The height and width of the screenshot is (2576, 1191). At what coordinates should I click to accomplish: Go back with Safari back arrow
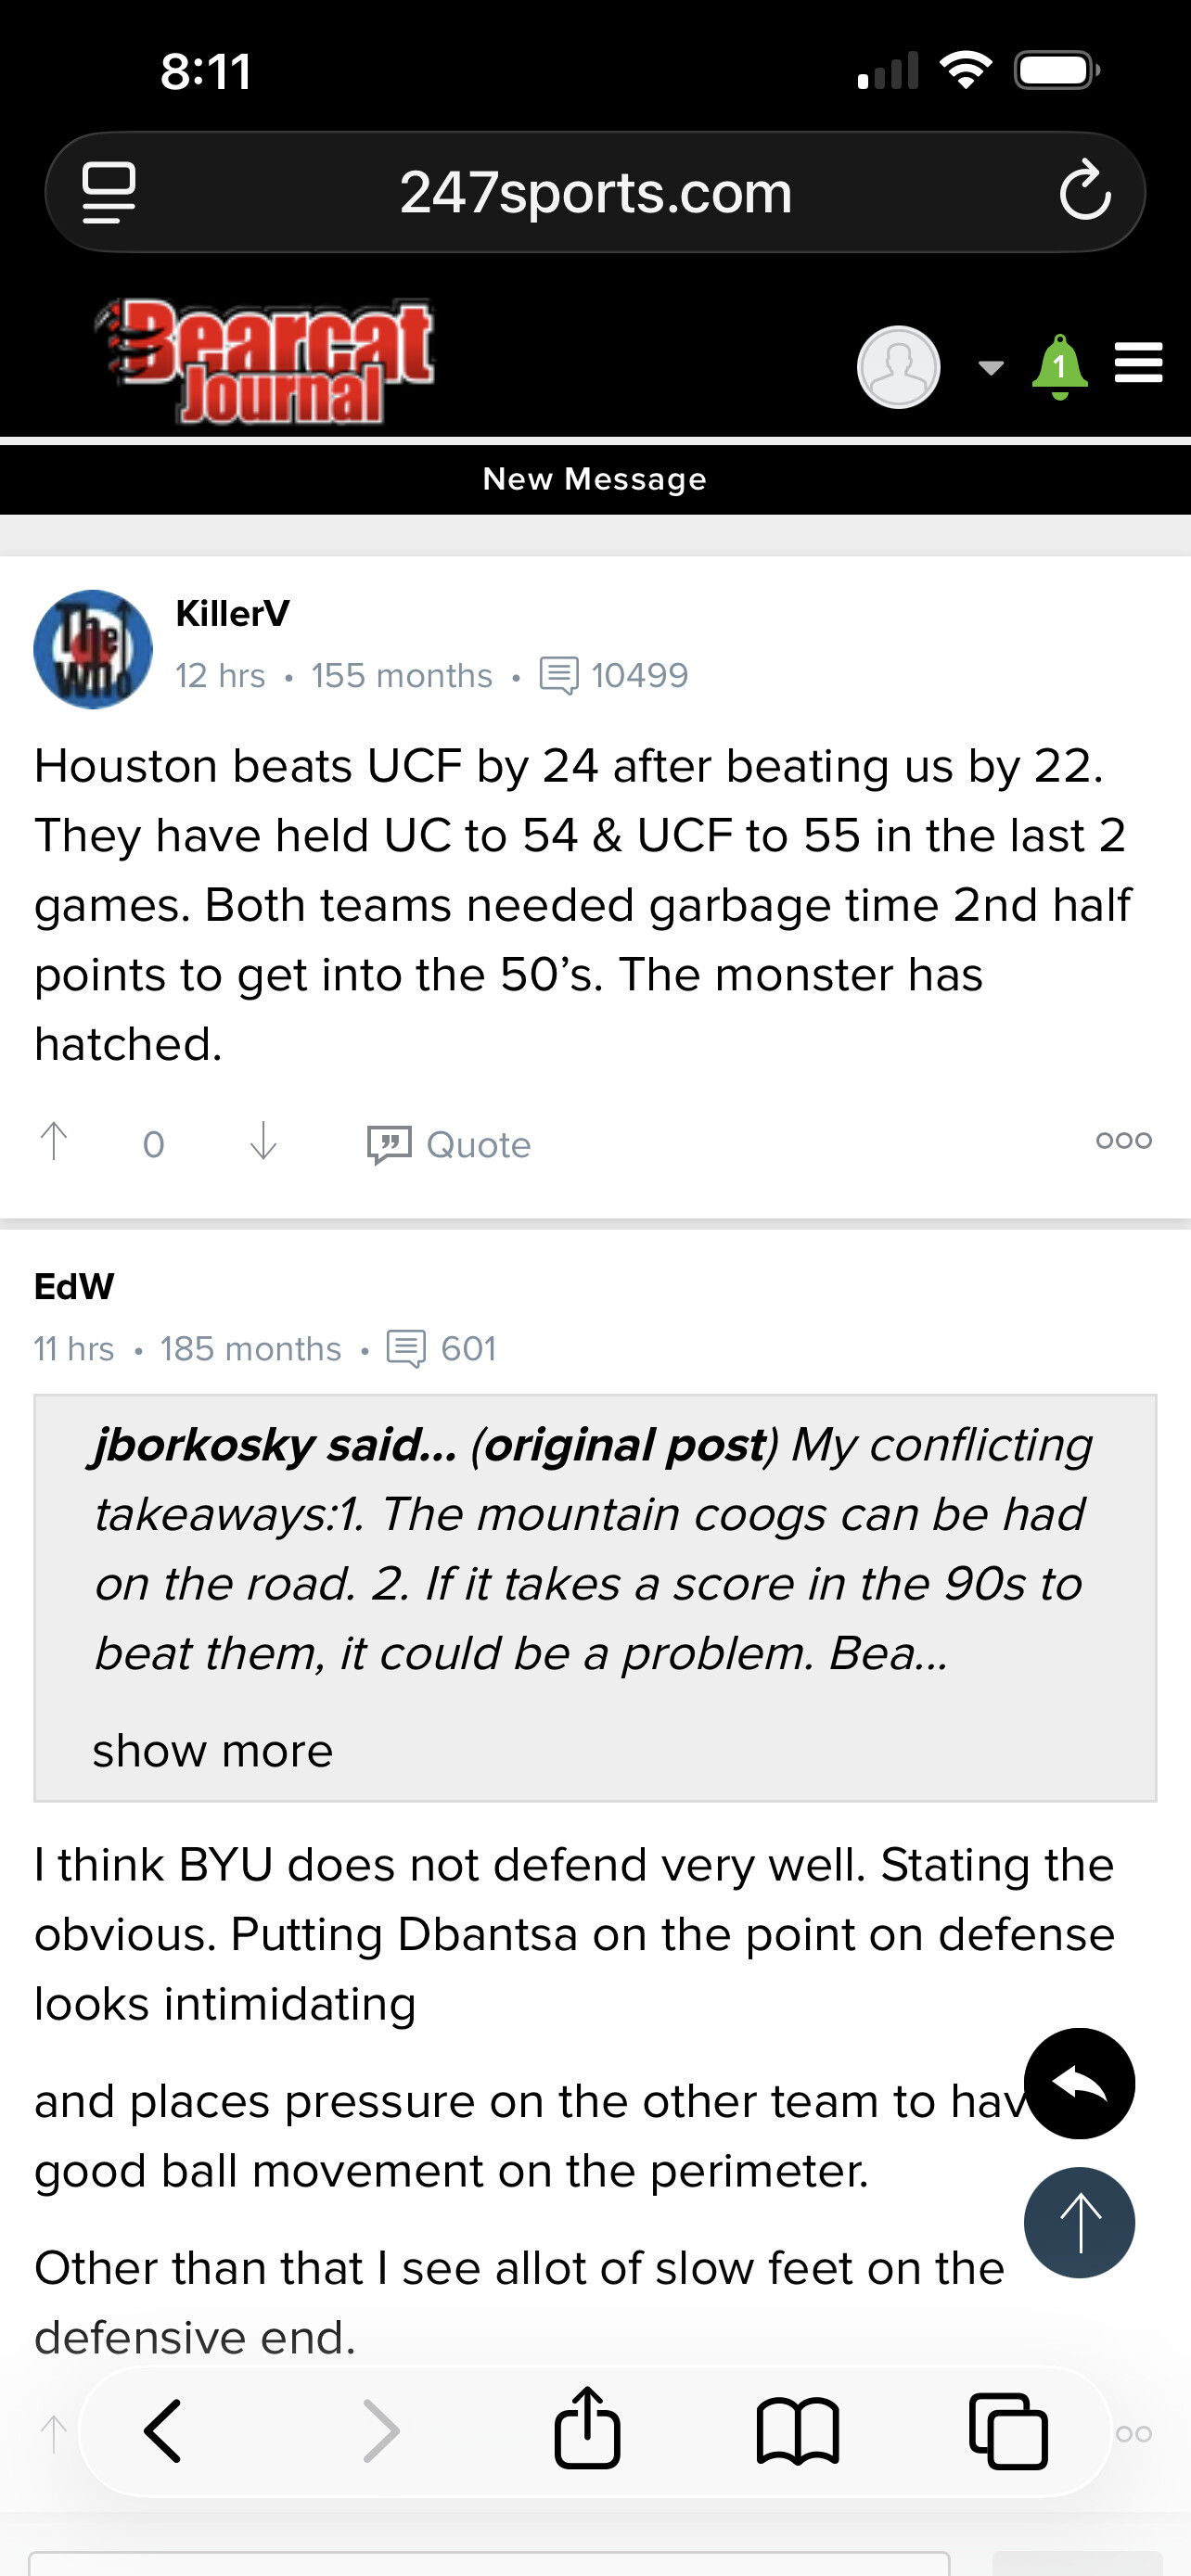click(x=163, y=2430)
